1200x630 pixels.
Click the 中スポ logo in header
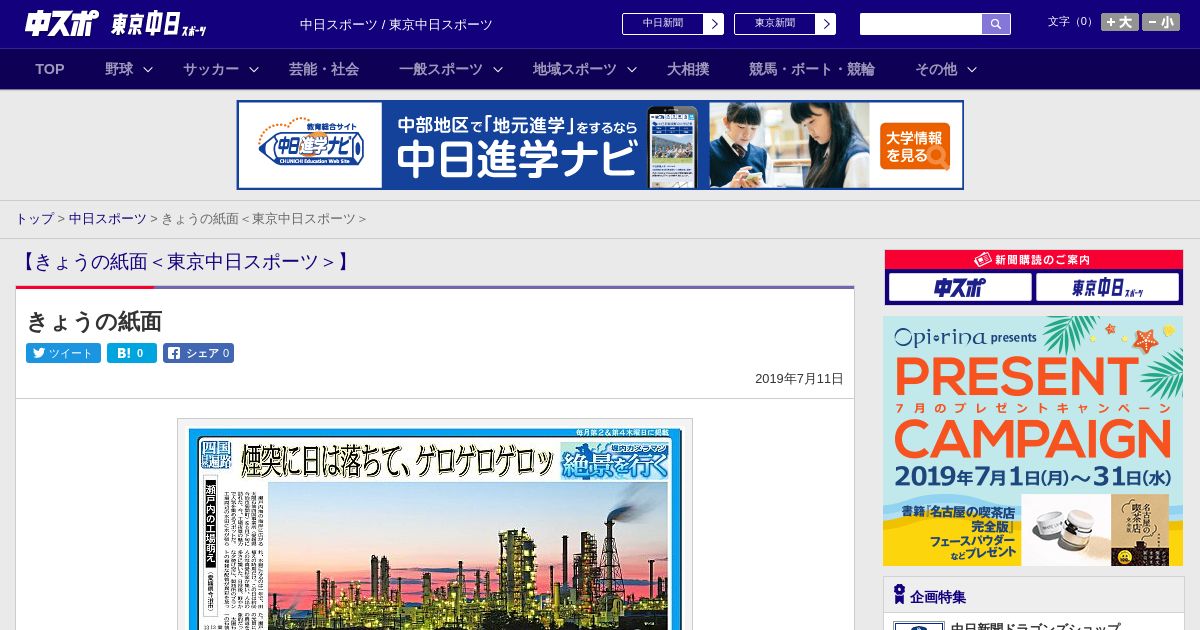pyautogui.click(x=62, y=24)
